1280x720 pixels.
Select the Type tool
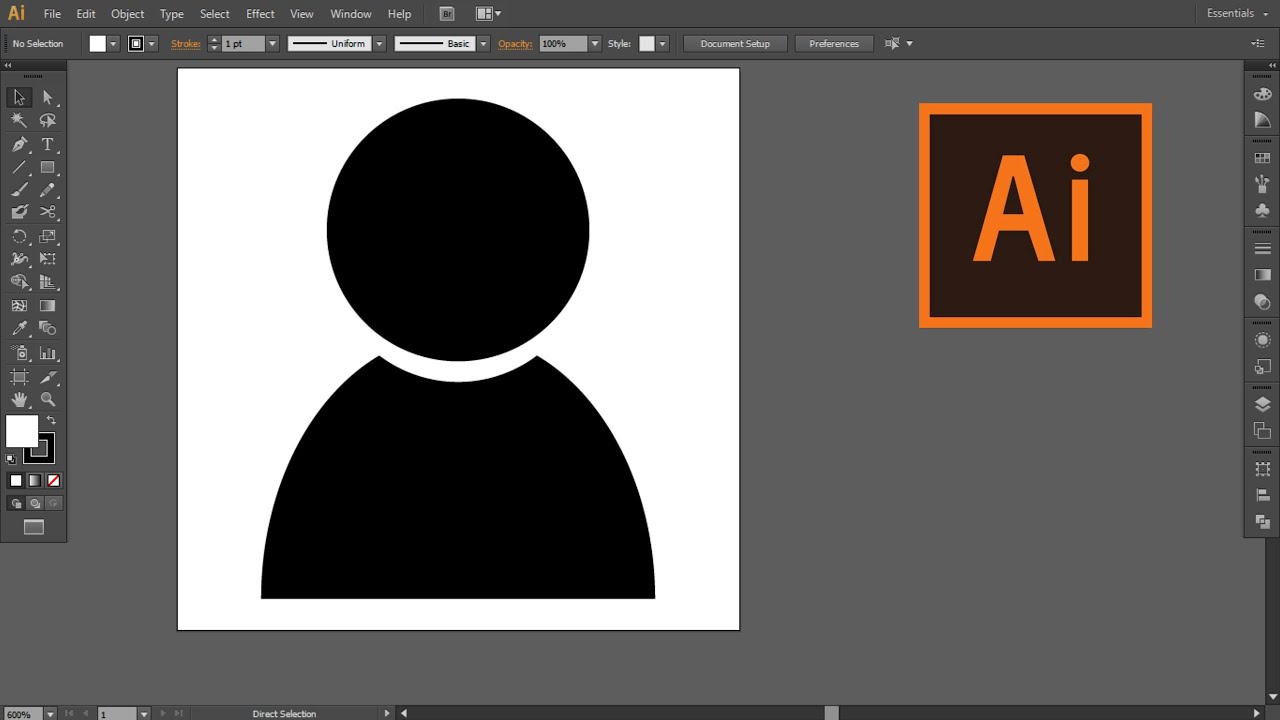[x=47, y=144]
